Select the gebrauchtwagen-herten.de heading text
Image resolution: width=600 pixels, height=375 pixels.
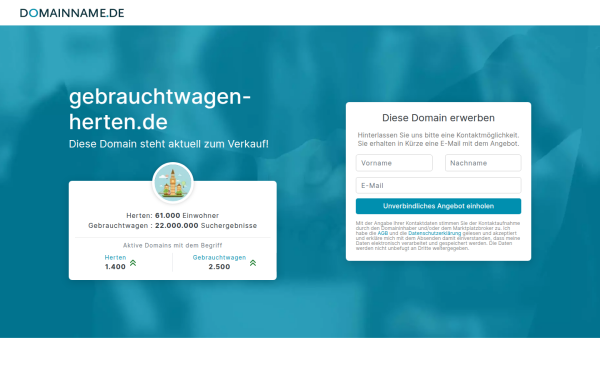point(160,109)
